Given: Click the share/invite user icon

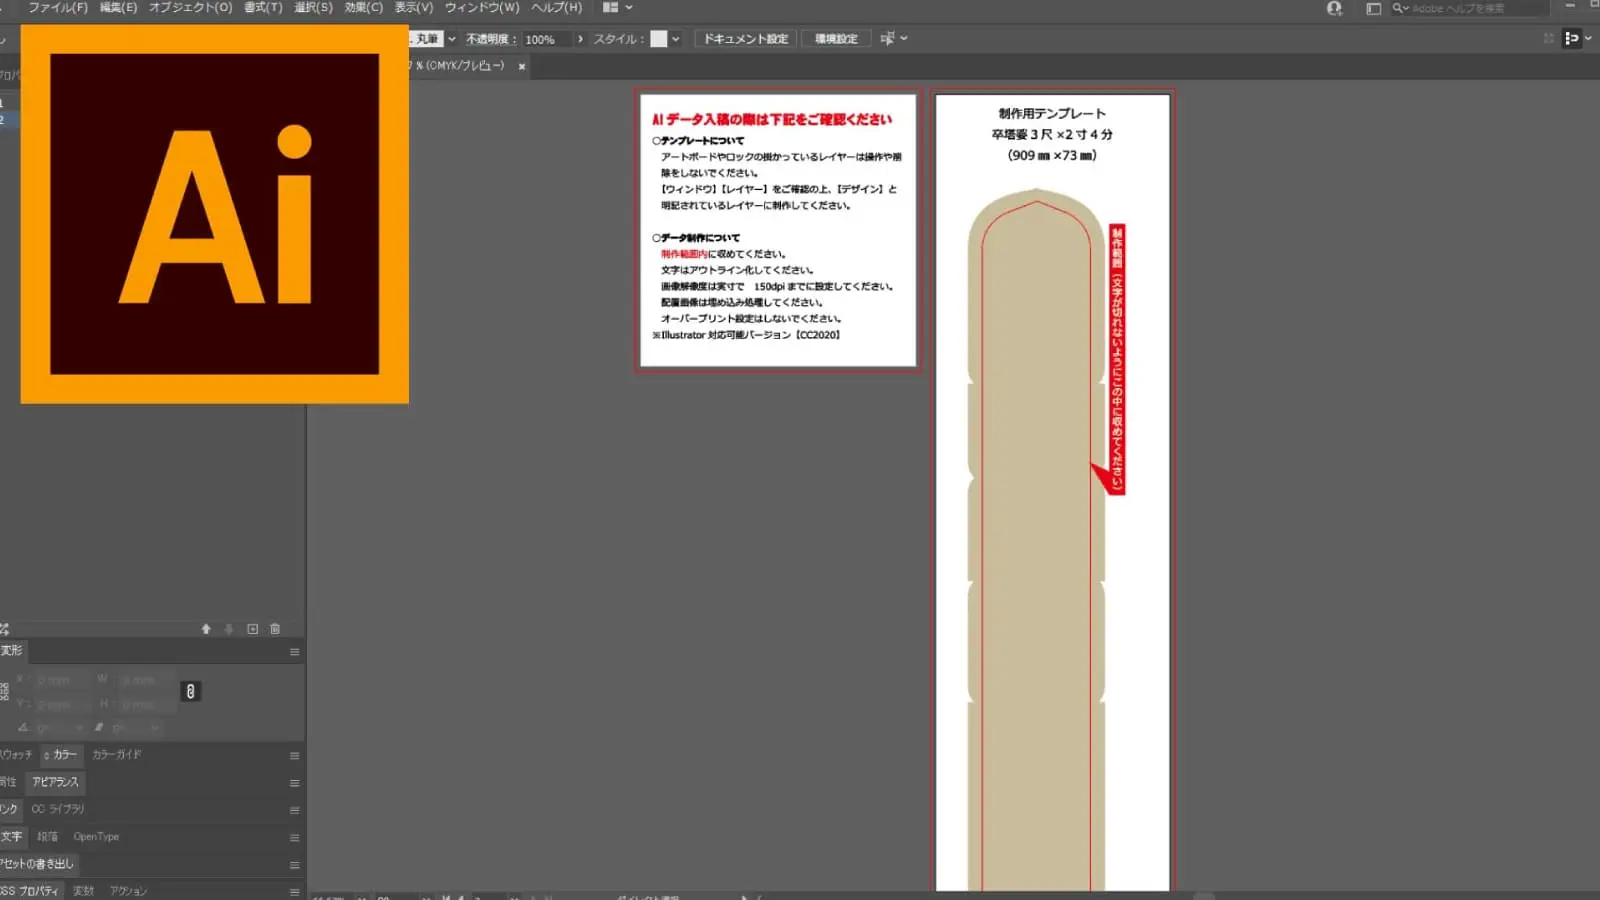Looking at the screenshot, I should [1334, 8].
